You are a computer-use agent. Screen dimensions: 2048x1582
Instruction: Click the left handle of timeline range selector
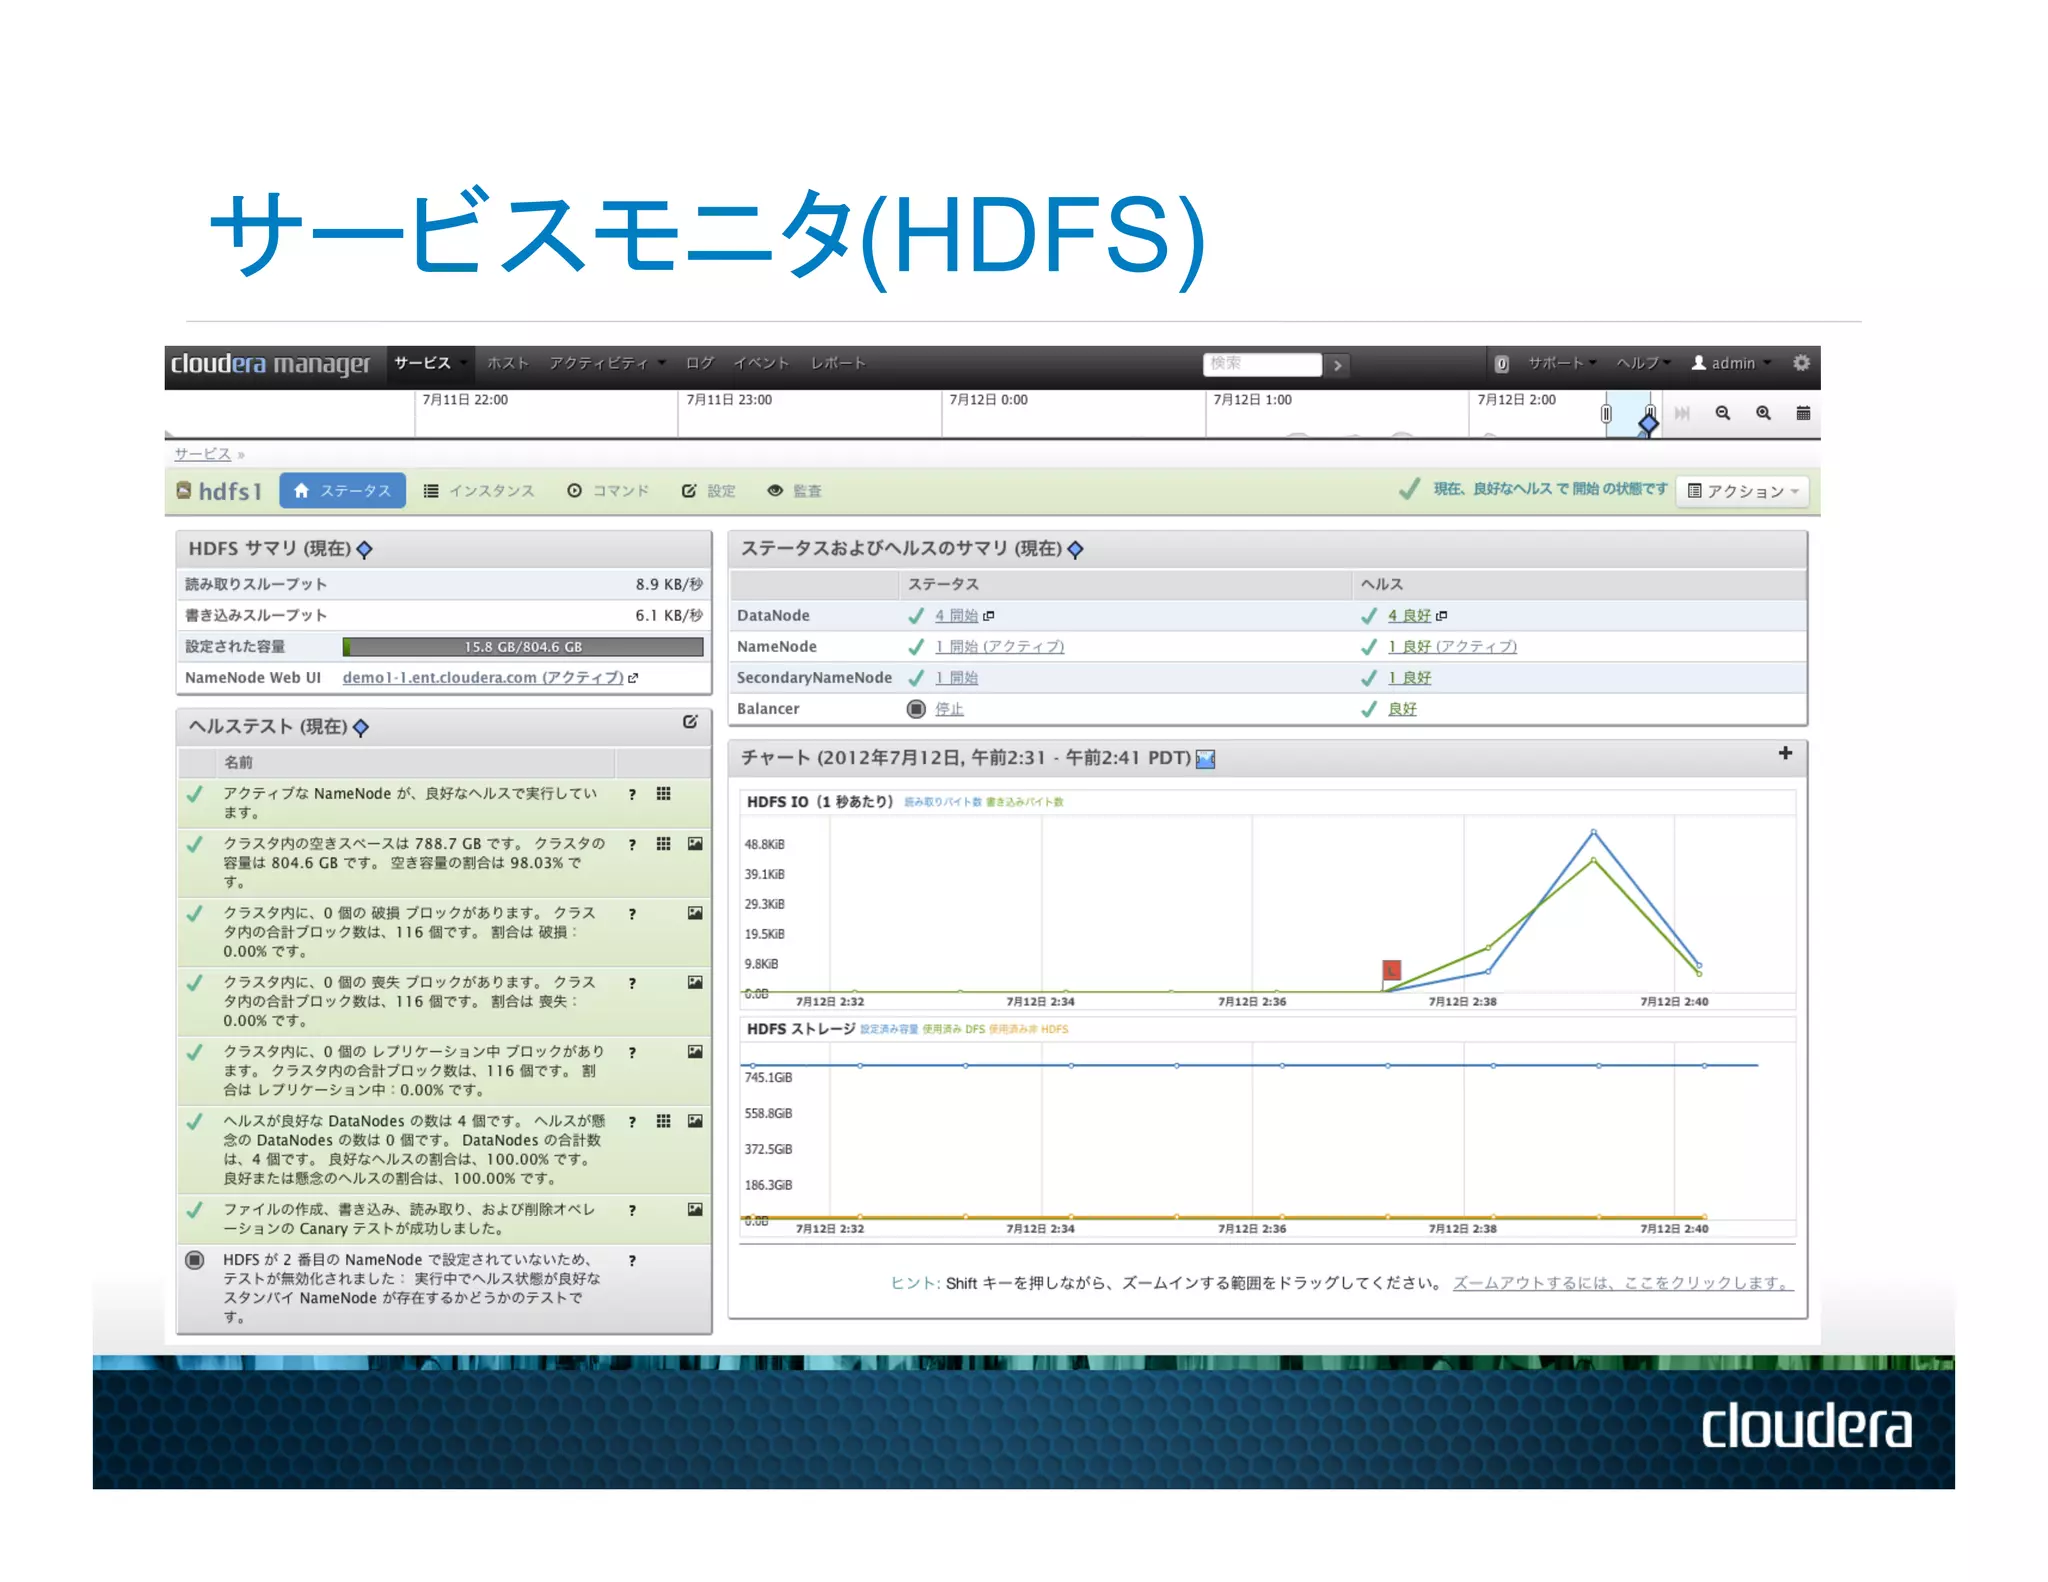1606,414
